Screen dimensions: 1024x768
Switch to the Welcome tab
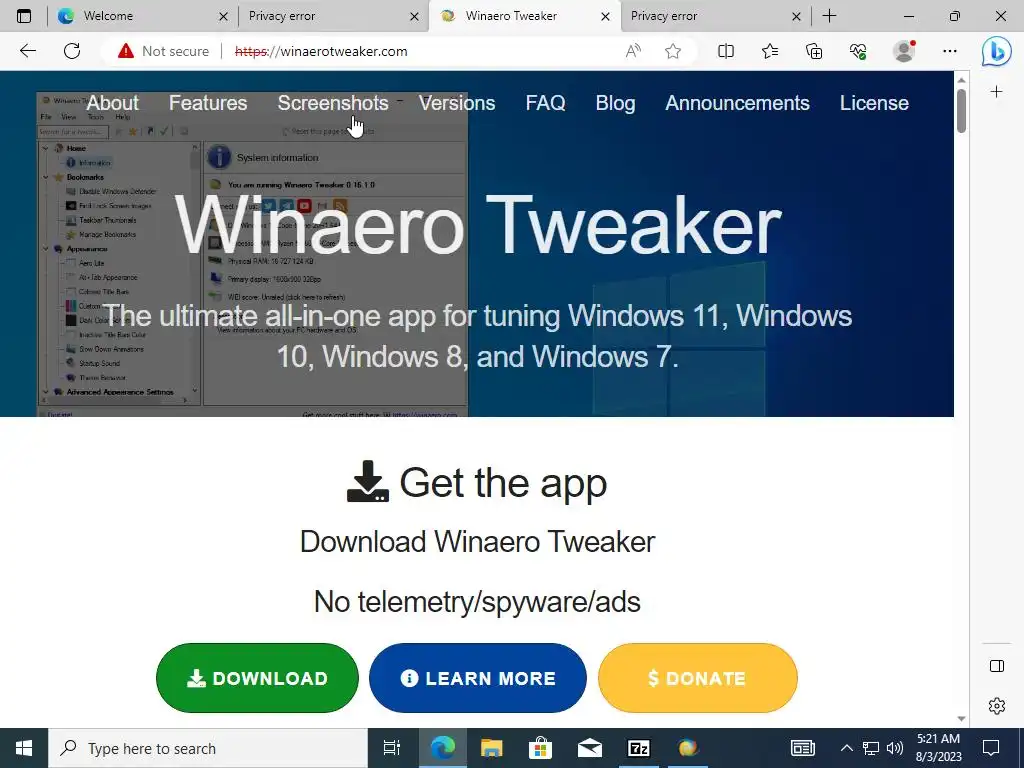coord(142,16)
